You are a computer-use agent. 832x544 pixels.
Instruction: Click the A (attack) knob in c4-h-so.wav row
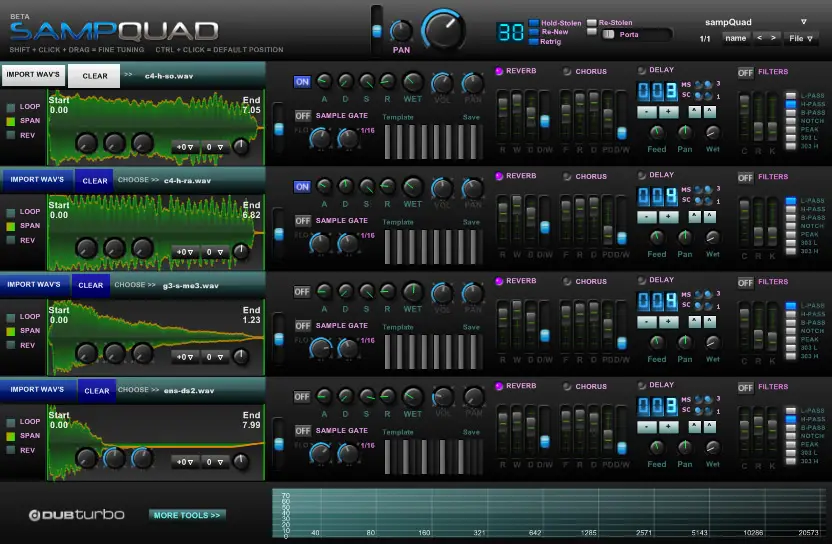pos(324,81)
